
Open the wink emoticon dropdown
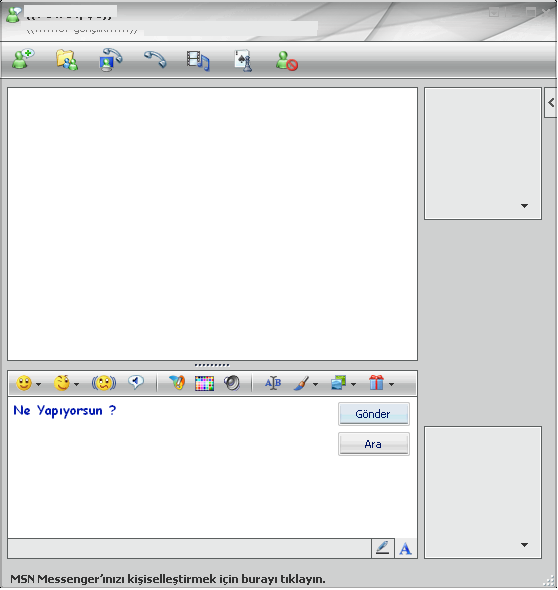coord(66,383)
